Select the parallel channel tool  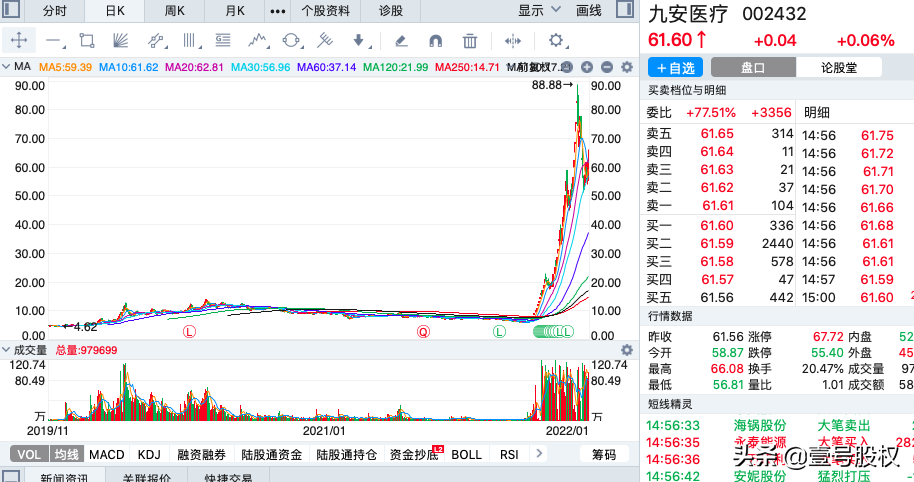tap(157, 40)
